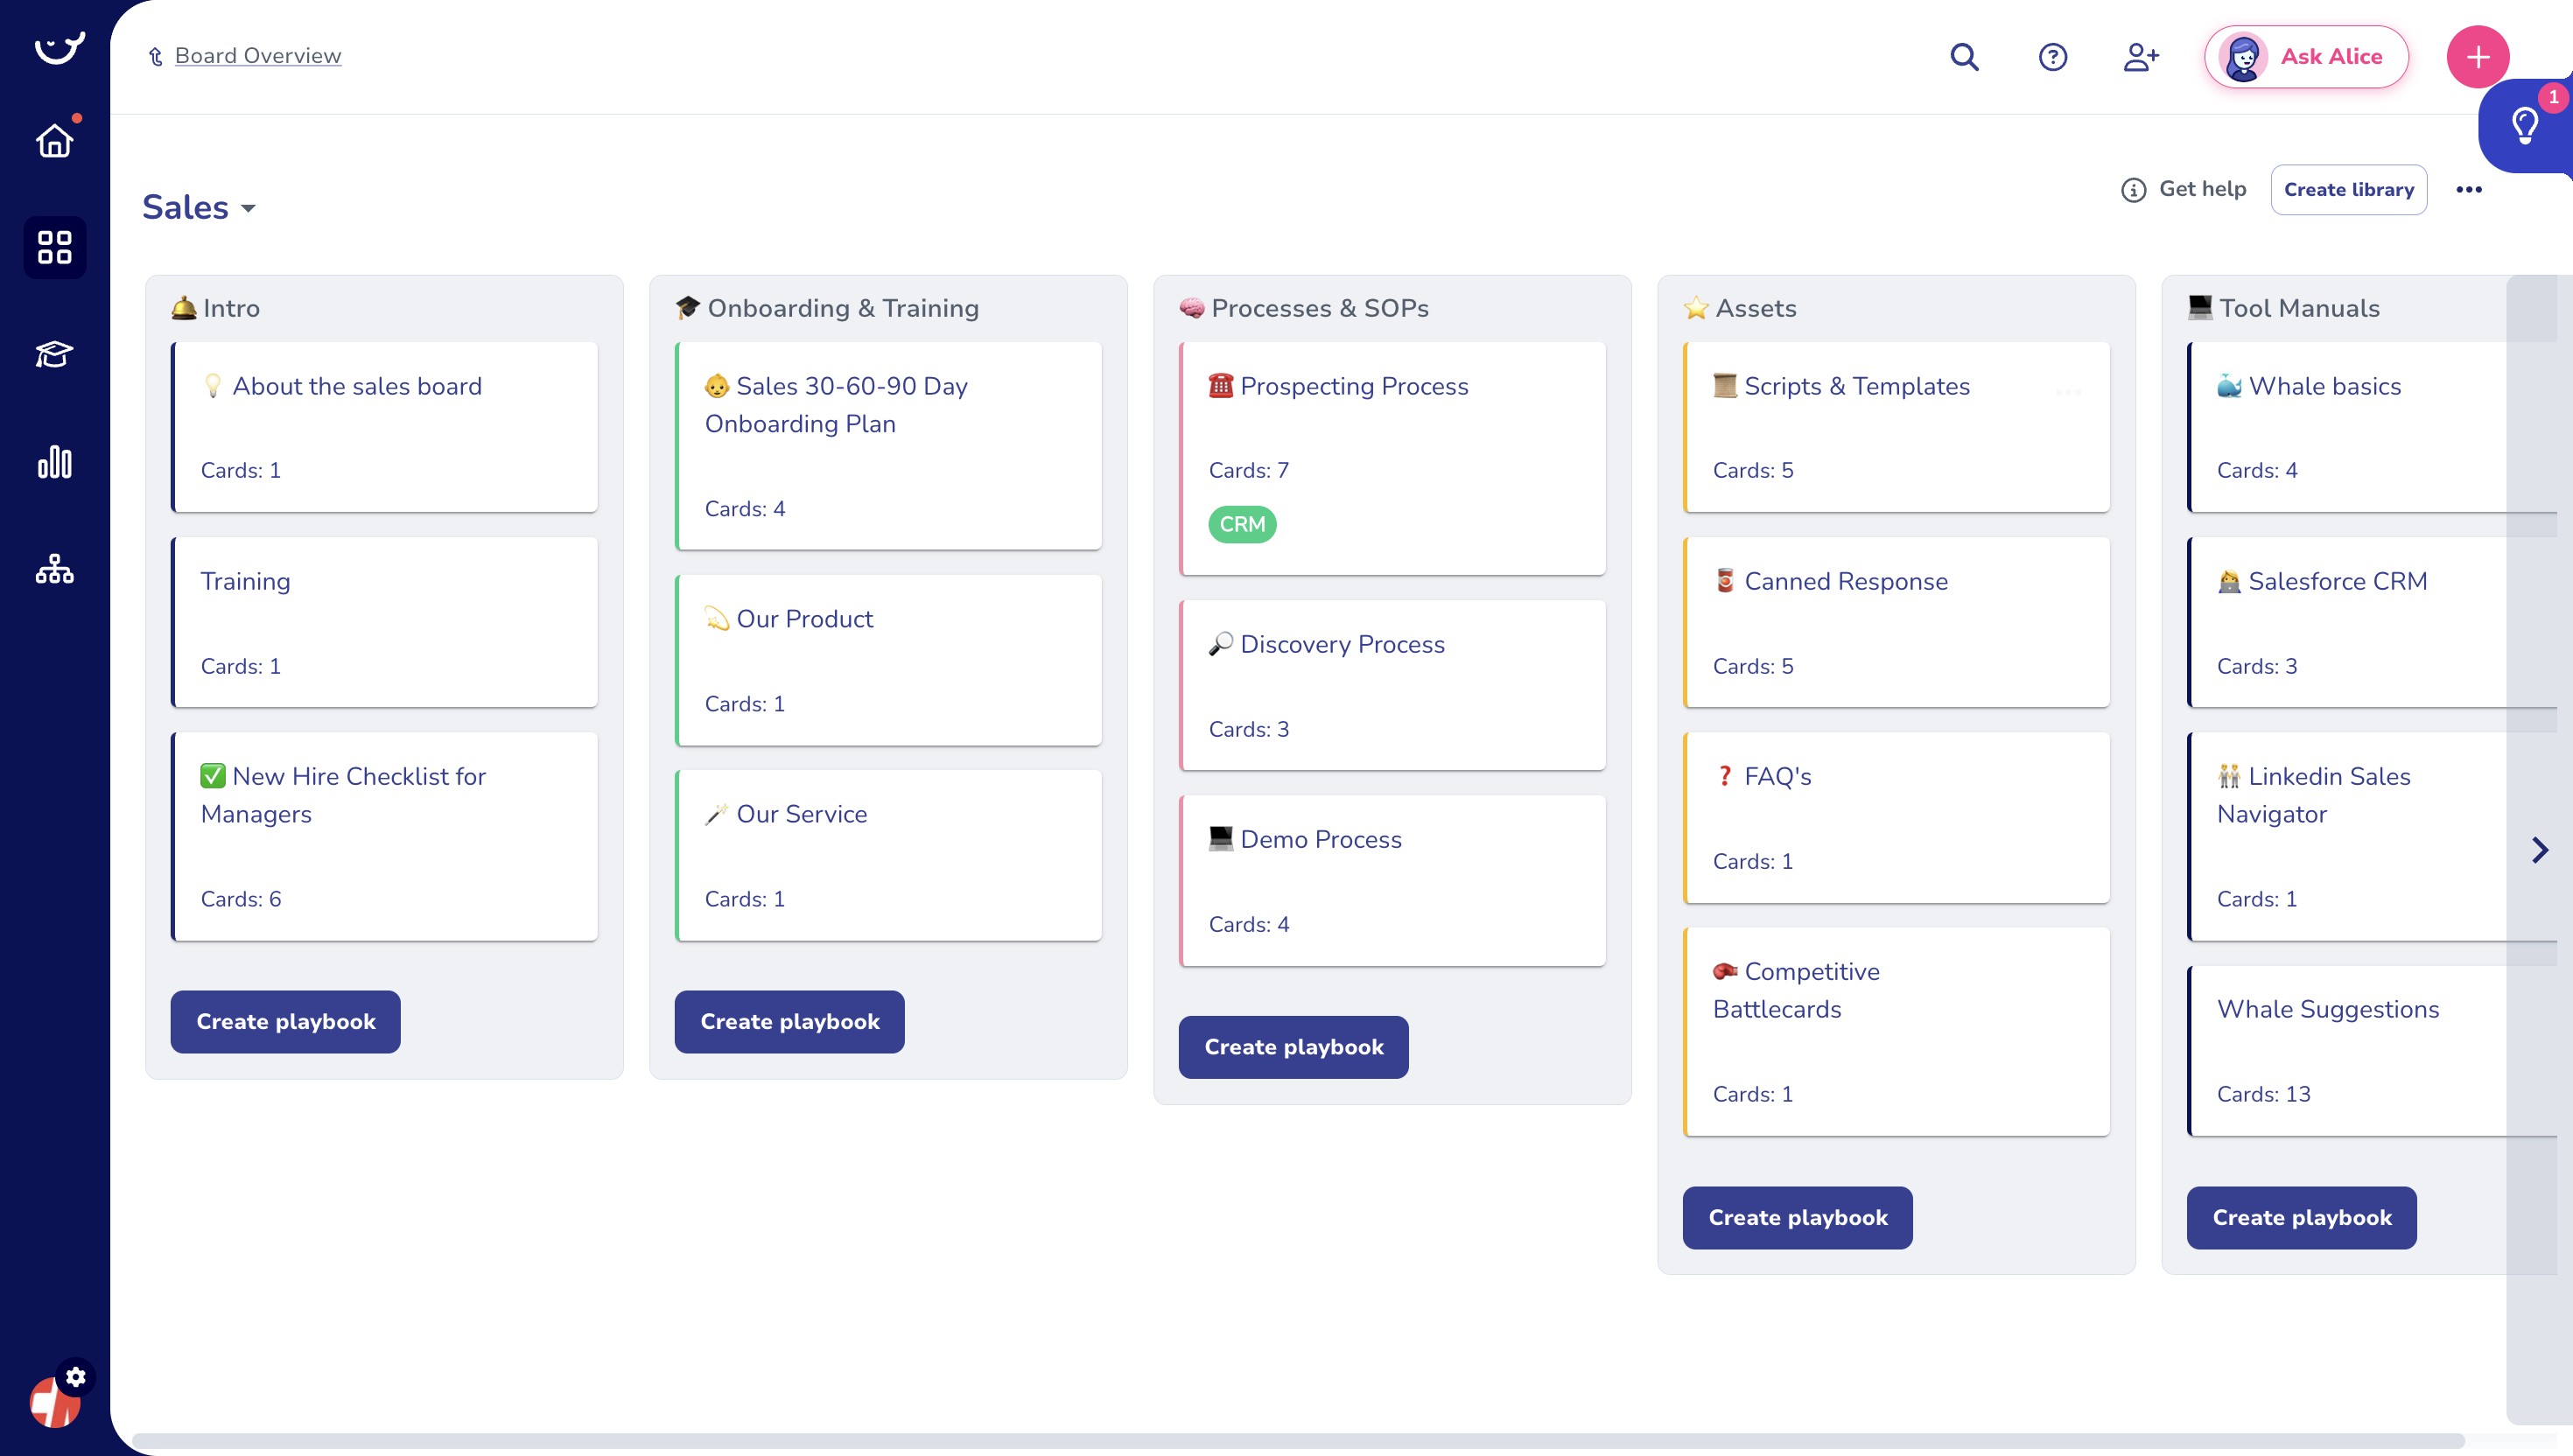
Task: Open the Org chart icon in the sidebar
Action: 55,569
